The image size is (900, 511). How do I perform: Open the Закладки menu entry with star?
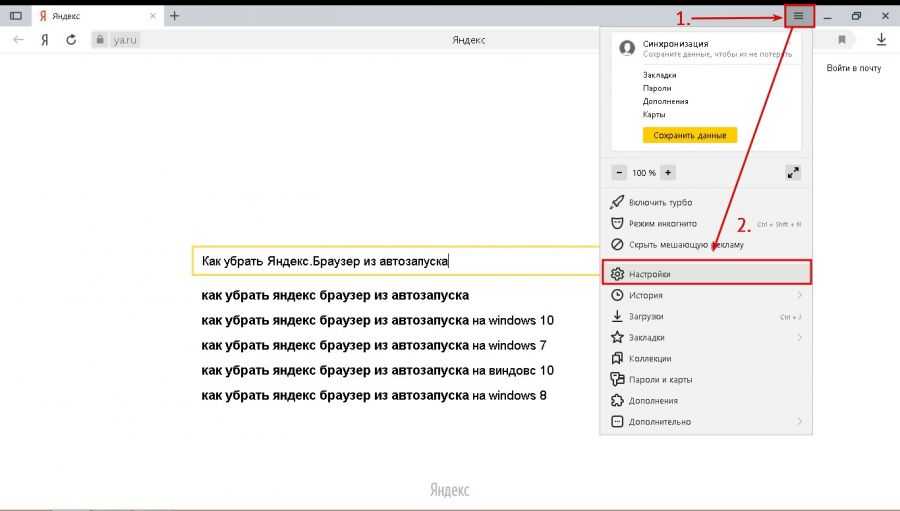(706, 338)
